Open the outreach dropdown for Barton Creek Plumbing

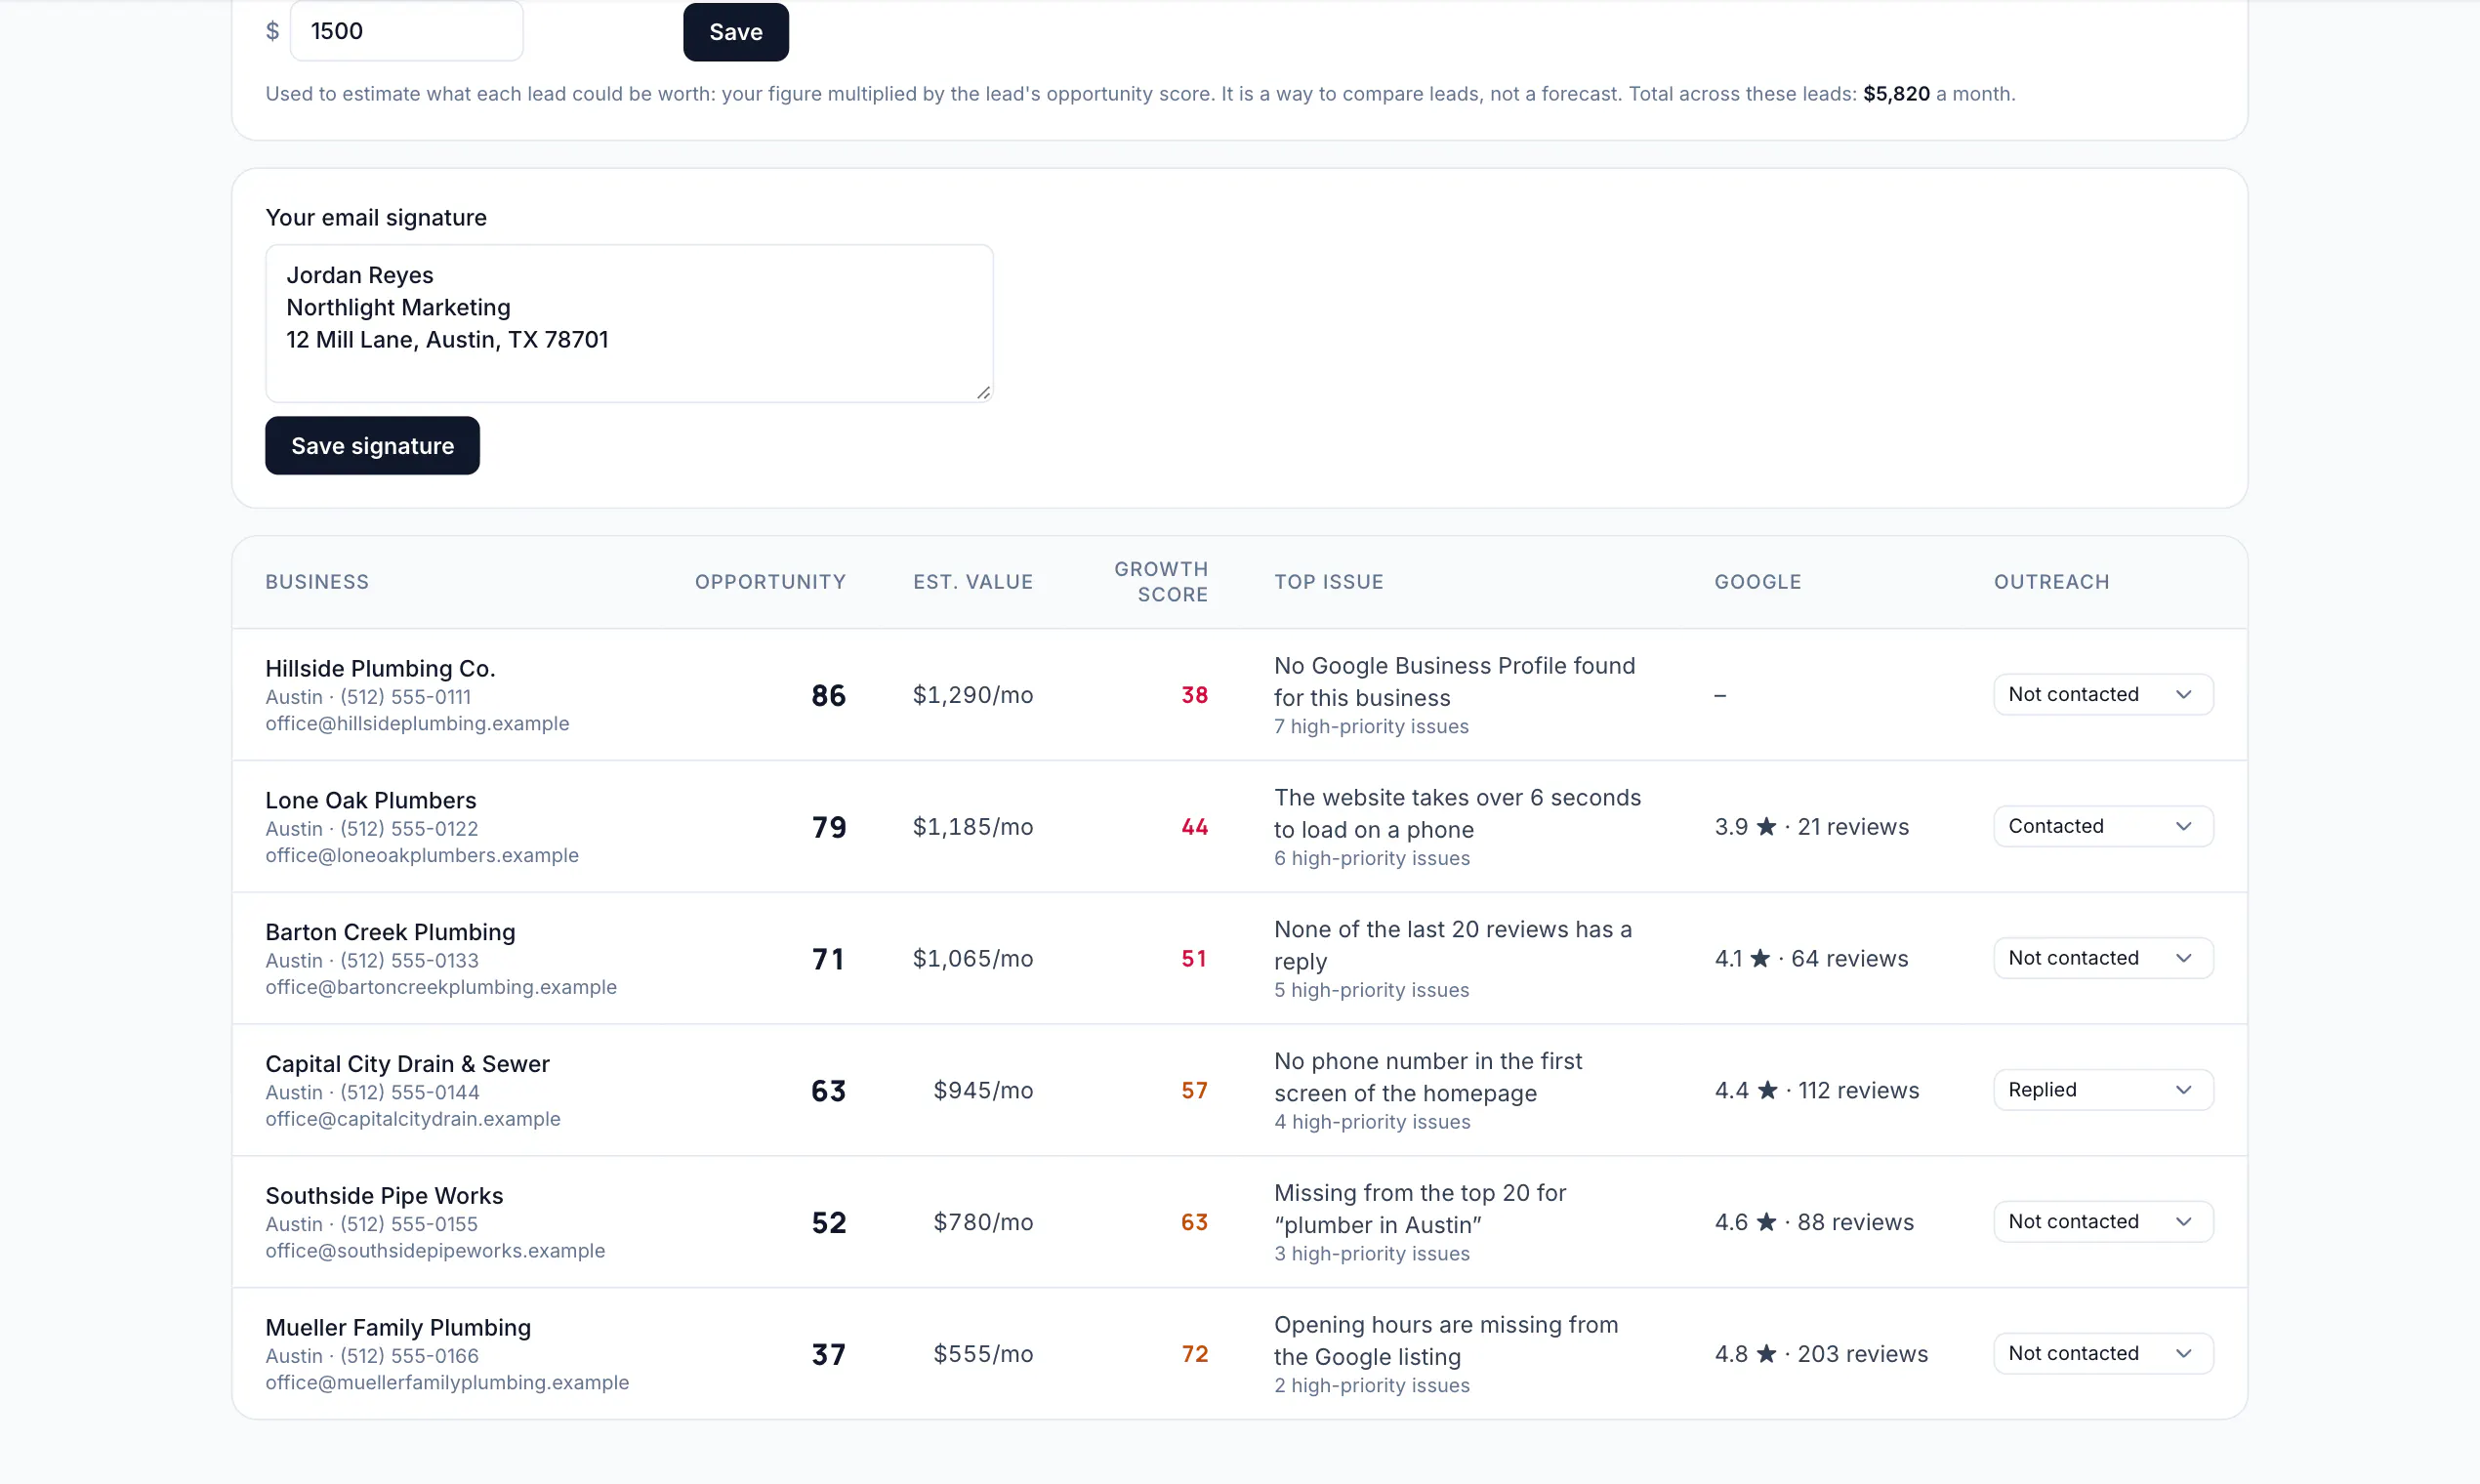pyautogui.click(x=2103, y=958)
